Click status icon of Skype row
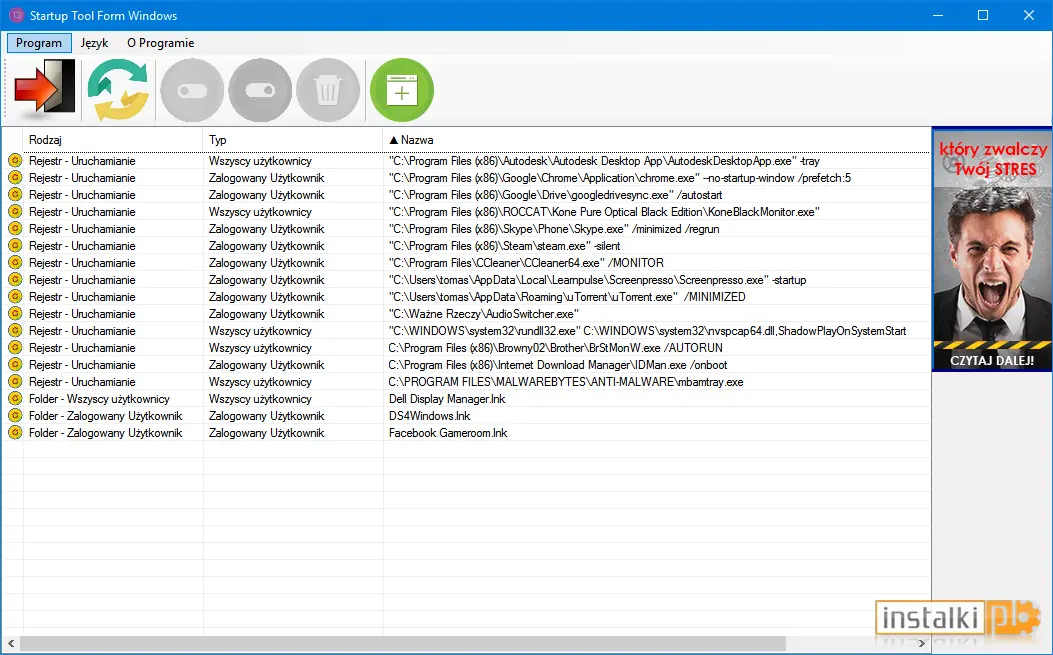Viewport: 1053px width, 655px height. tap(15, 228)
